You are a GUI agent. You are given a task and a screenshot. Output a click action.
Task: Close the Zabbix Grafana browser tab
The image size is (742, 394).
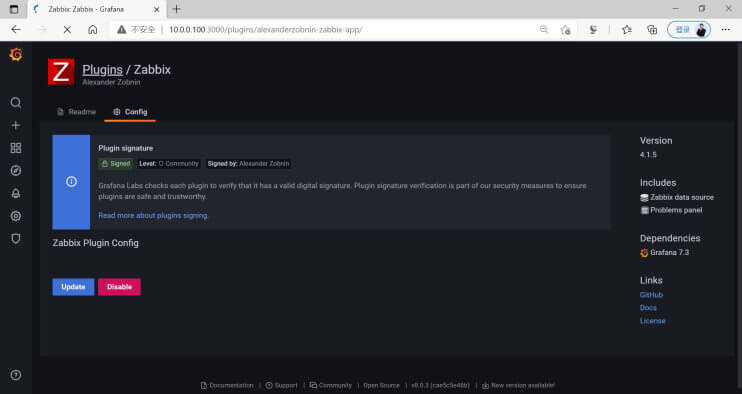click(157, 9)
